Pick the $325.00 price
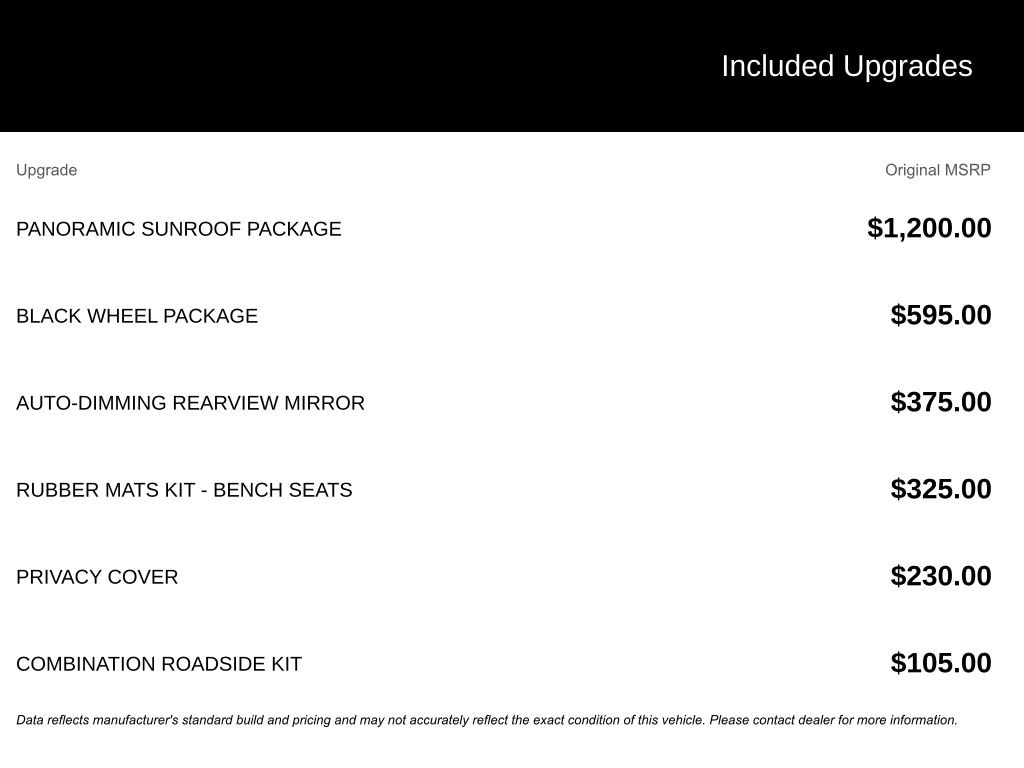Image resolution: width=1024 pixels, height=768 pixels. pyautogui.click(x=941, y=489)
